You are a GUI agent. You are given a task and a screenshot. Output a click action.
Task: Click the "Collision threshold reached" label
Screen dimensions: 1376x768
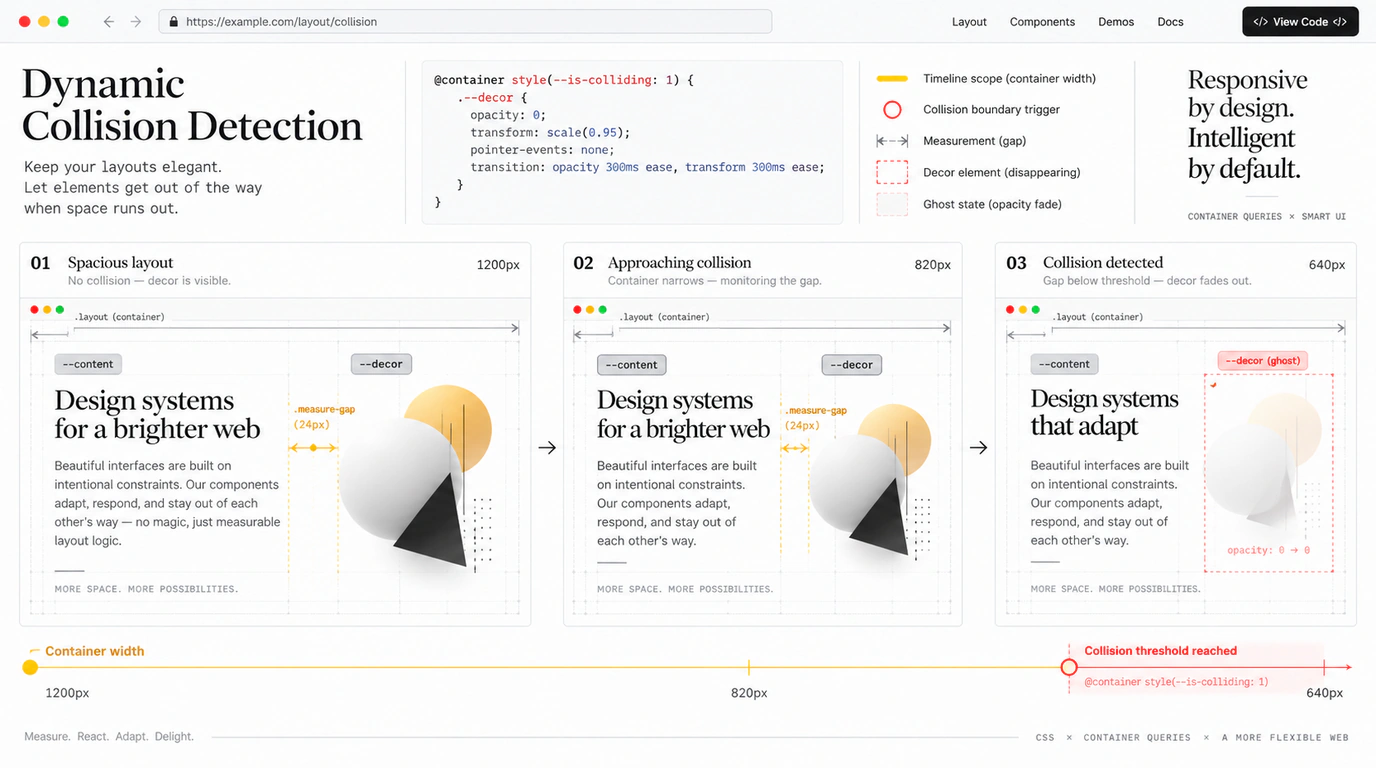(1161, 650)
